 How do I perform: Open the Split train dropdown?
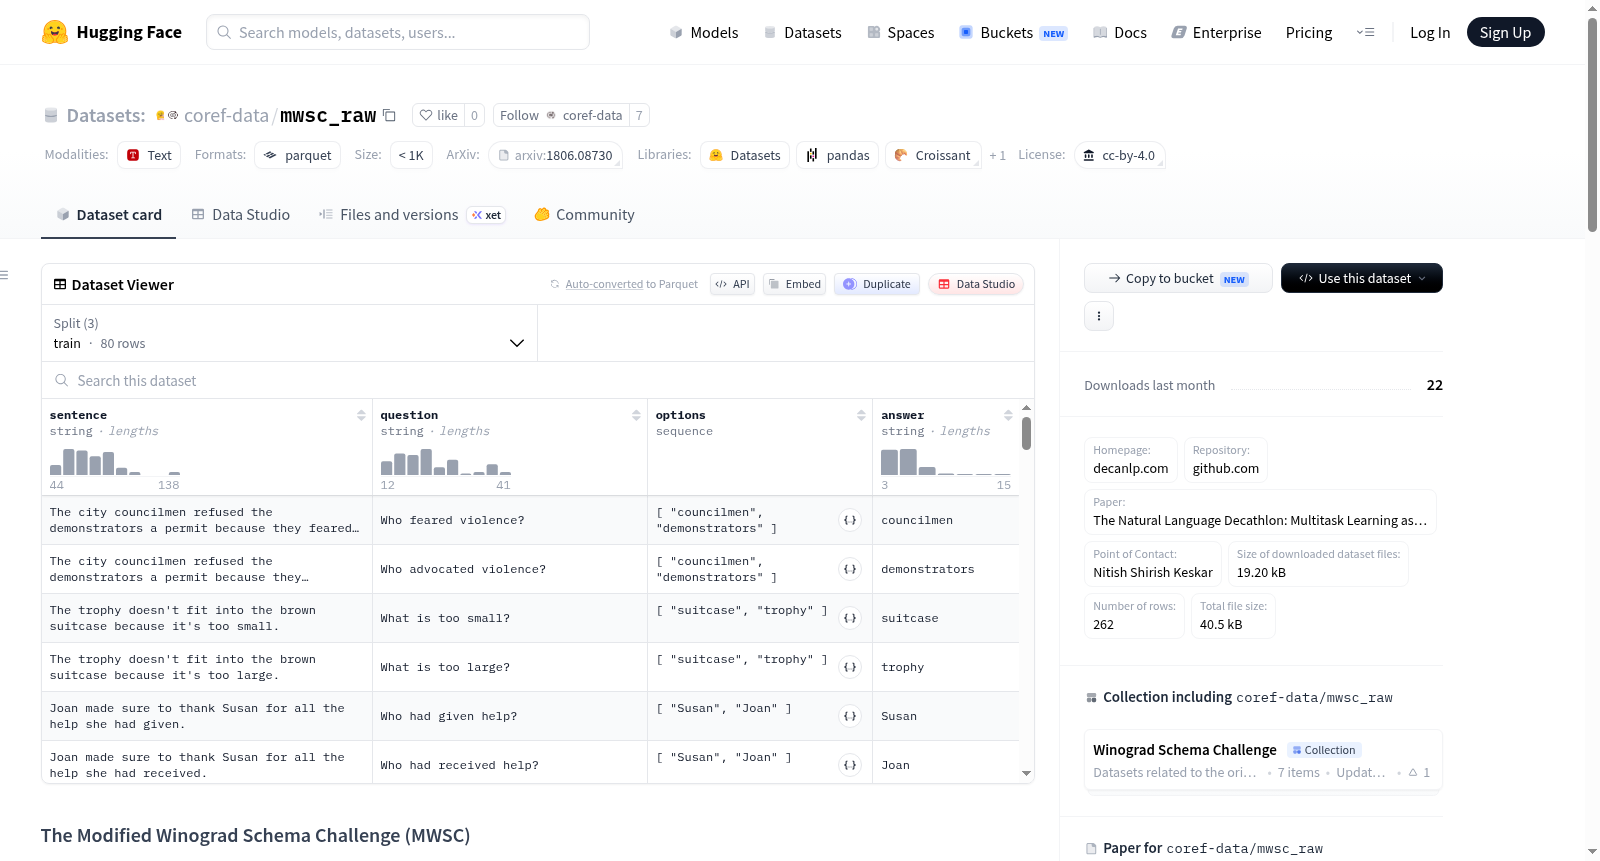(x=289, y=333)
